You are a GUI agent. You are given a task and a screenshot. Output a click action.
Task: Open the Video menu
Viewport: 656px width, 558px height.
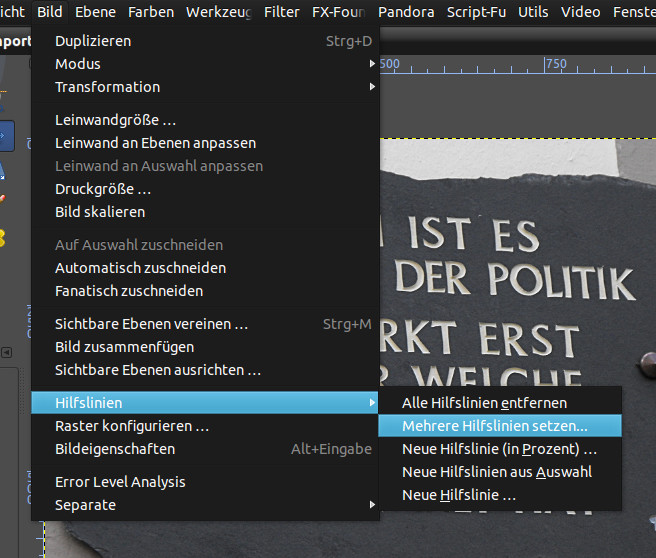580,12
